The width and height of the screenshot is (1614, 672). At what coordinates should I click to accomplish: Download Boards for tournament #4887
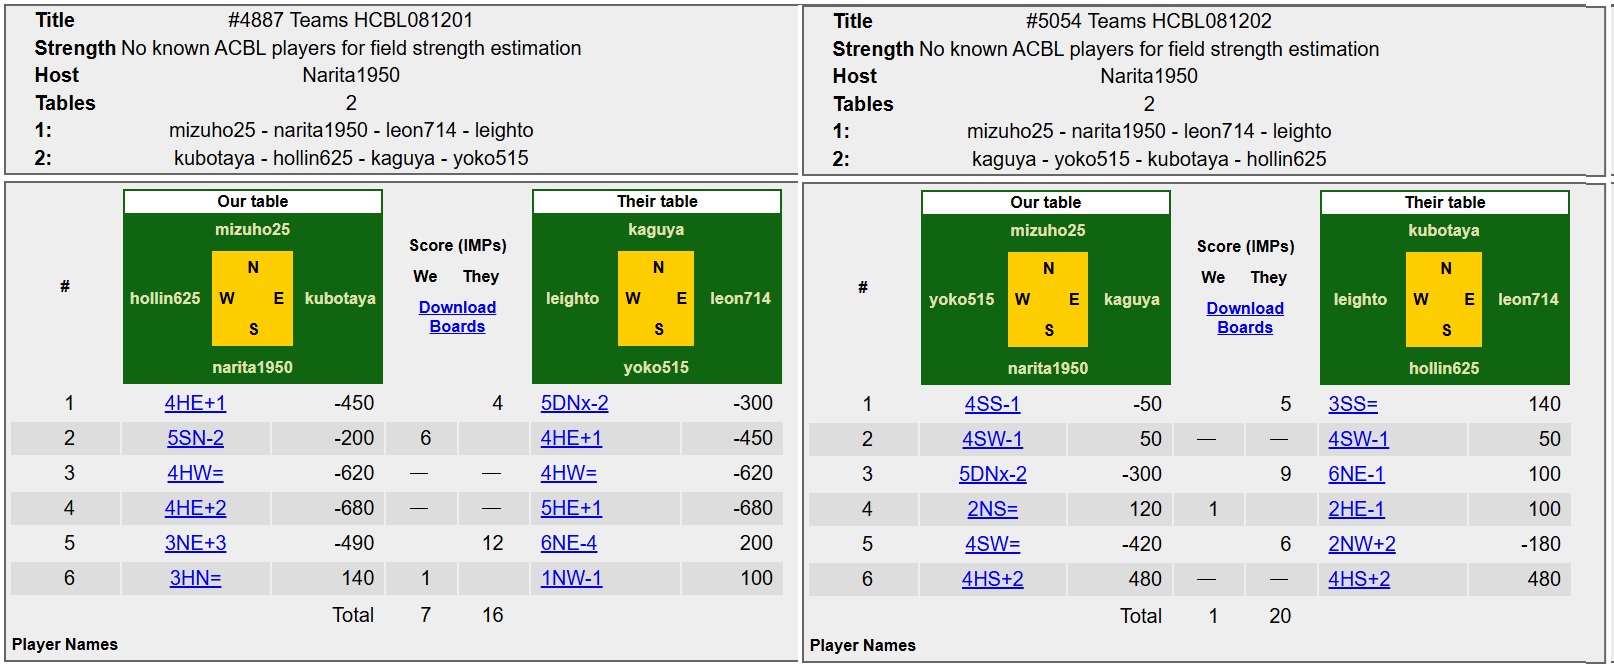pos(457,317)
